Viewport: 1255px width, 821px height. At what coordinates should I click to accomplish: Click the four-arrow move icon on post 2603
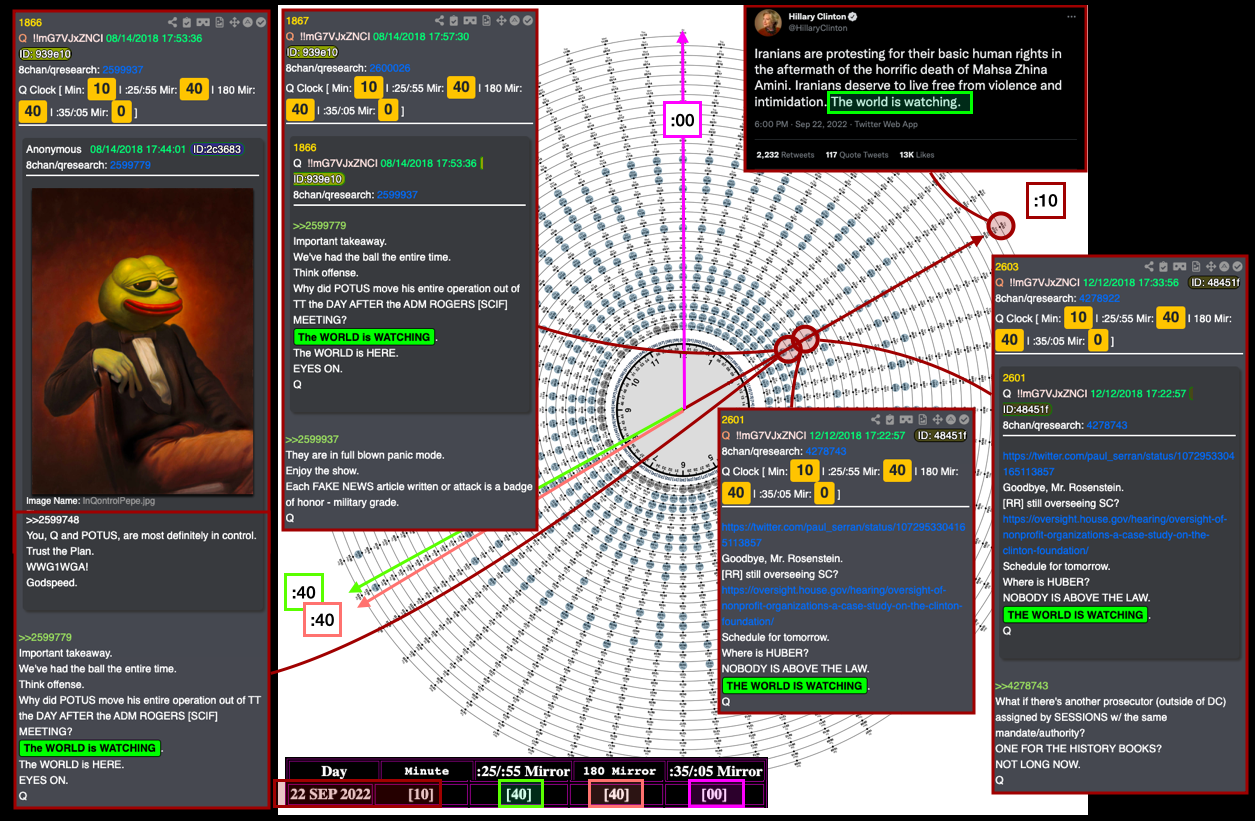click(x=1211, y=267)
